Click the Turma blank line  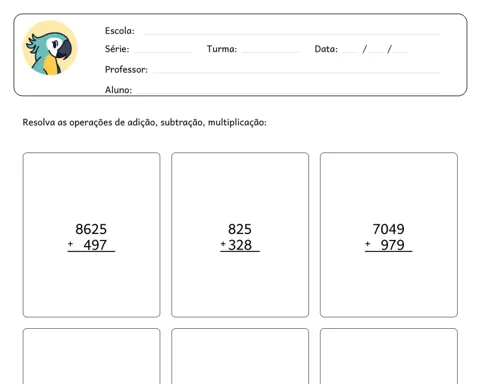coord(270,52)
